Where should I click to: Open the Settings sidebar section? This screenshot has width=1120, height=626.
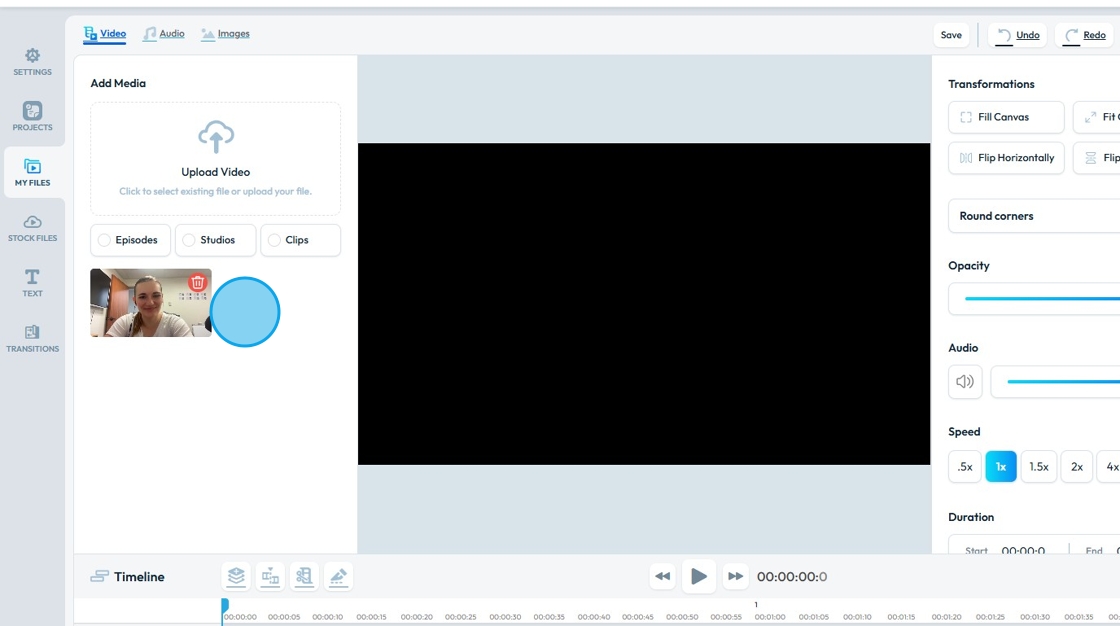click(x=32, y=62)
